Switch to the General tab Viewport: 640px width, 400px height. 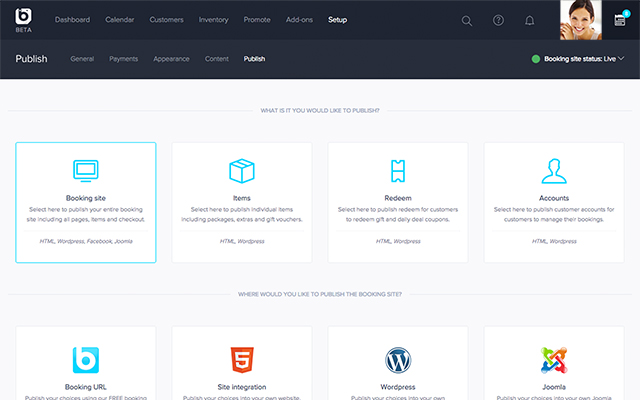[x=82, y=59]
